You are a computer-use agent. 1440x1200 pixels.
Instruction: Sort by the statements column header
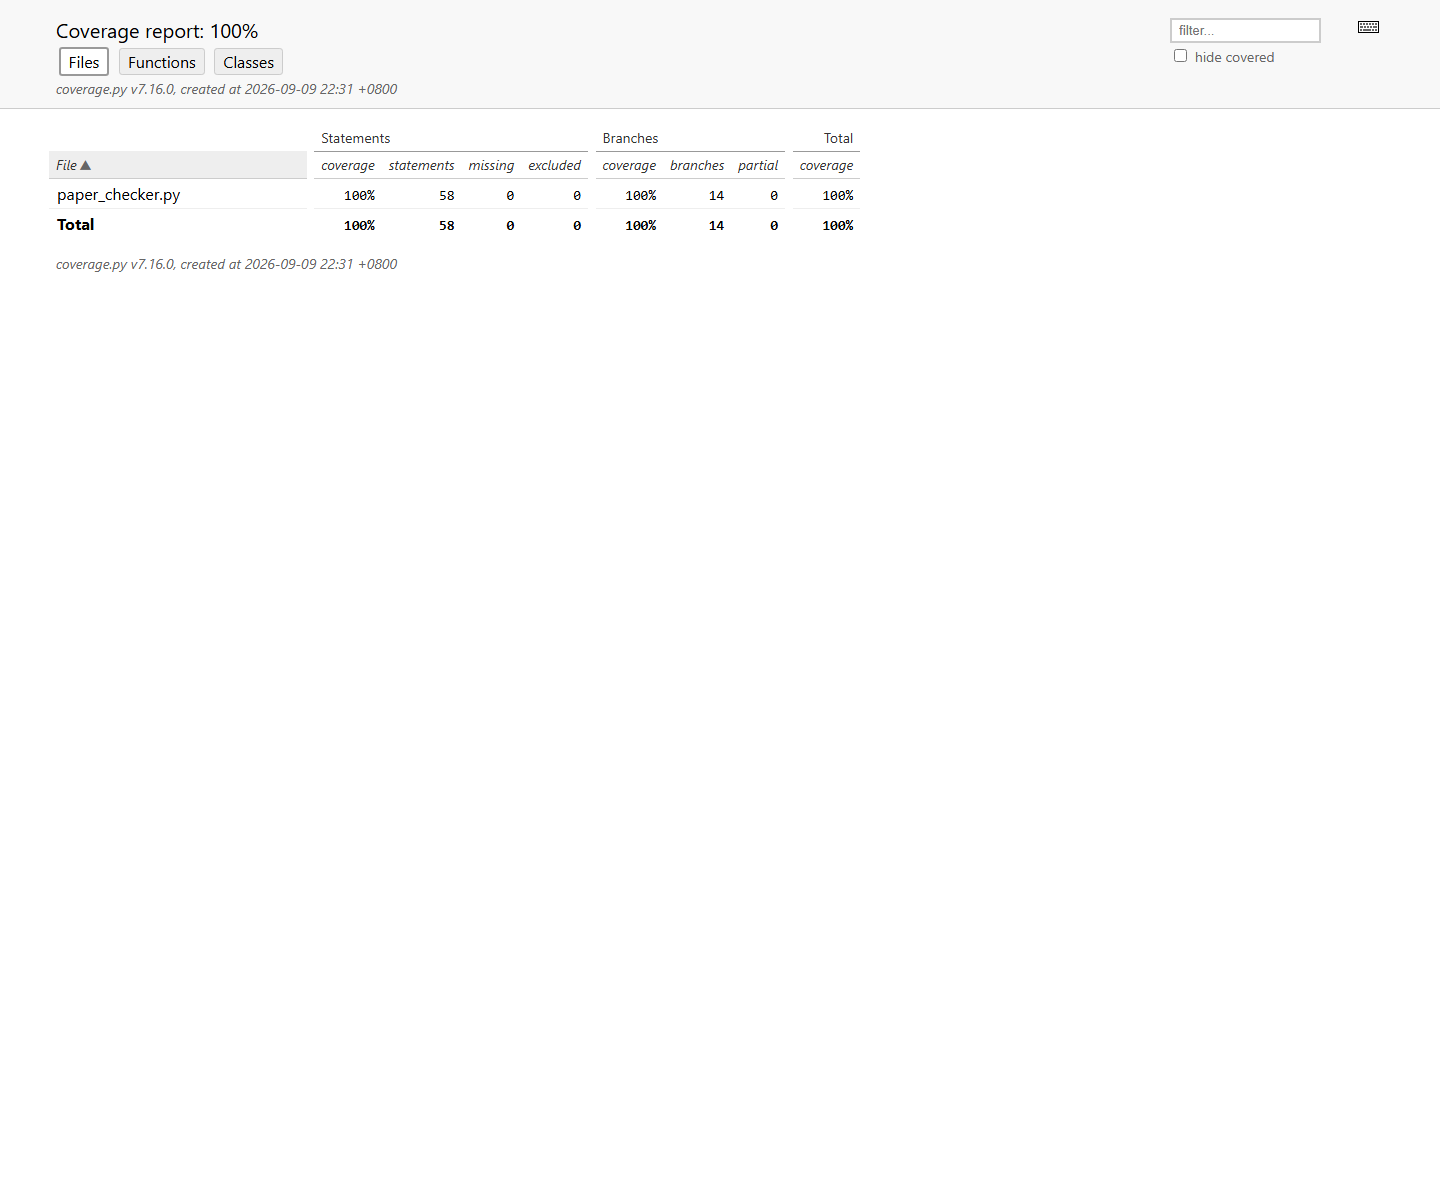point(421,165)
